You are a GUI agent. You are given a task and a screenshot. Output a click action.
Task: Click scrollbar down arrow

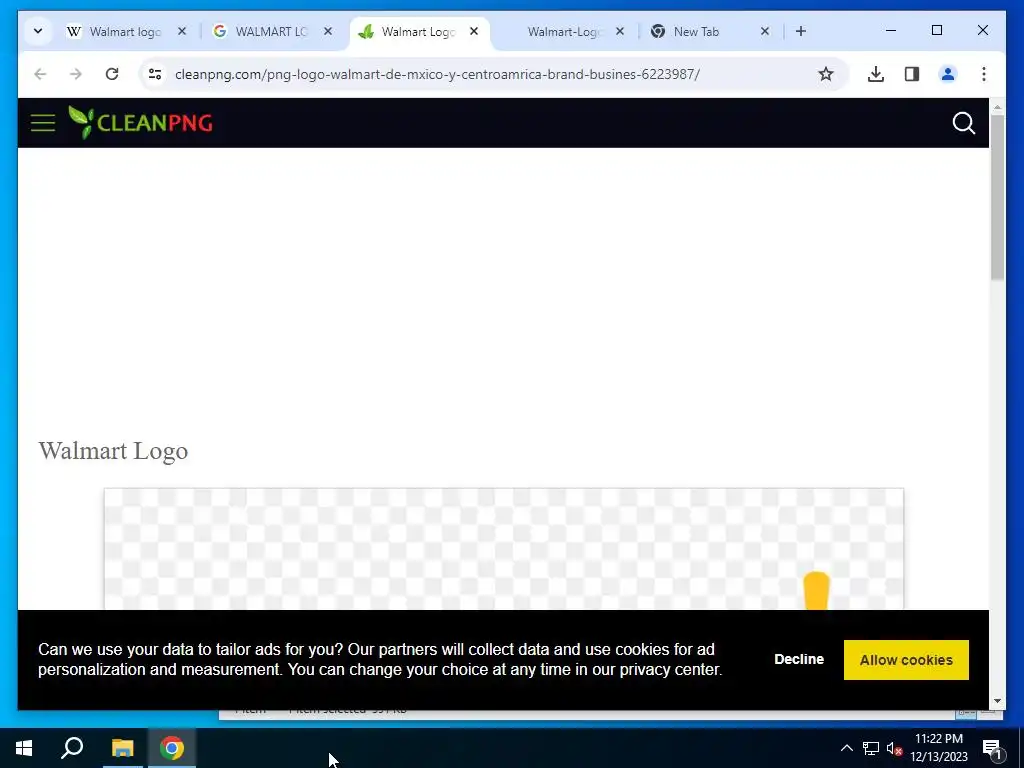tap(997, 701)
